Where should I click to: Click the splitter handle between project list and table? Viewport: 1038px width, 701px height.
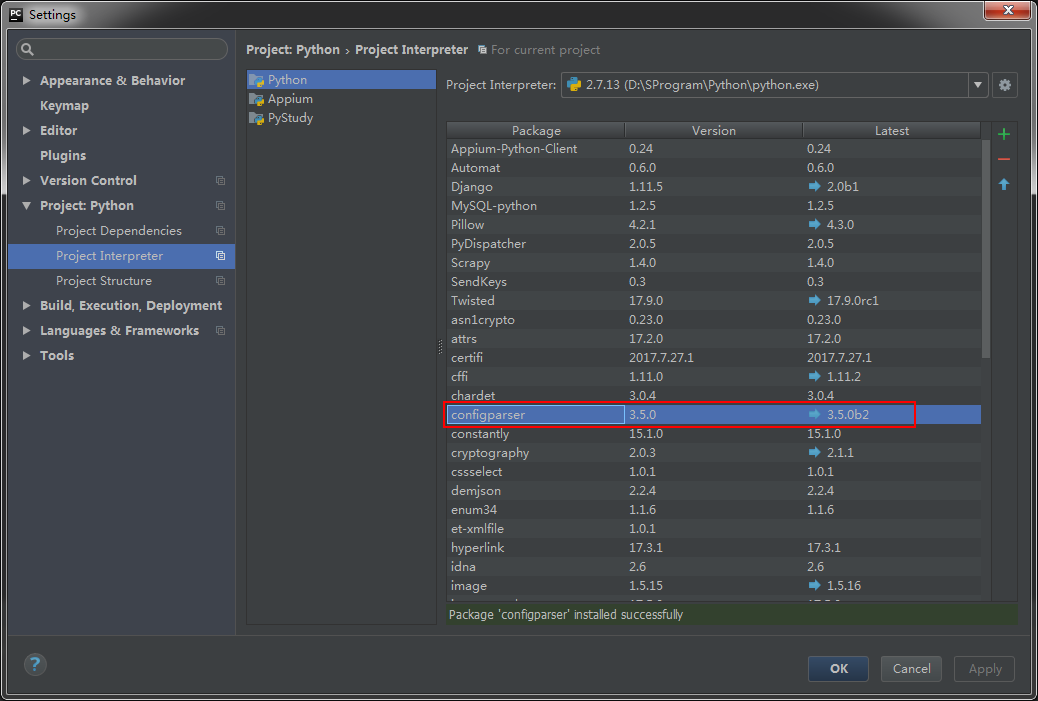coord(440,347)
